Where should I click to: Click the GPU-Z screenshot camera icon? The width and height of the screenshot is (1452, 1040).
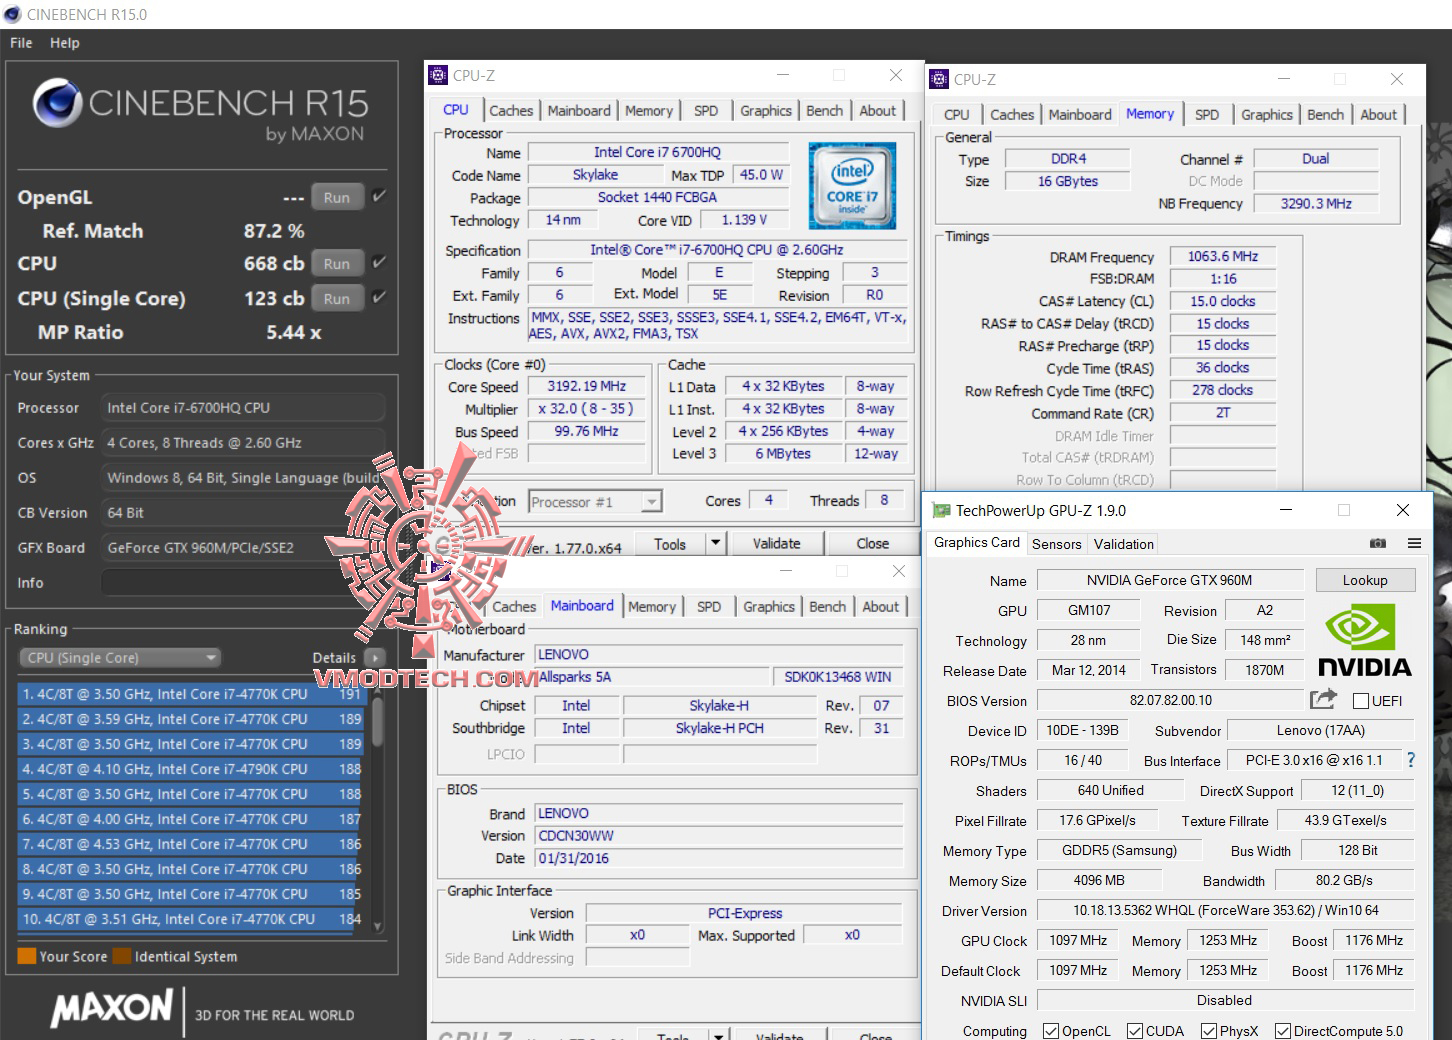coord(1378,543)
